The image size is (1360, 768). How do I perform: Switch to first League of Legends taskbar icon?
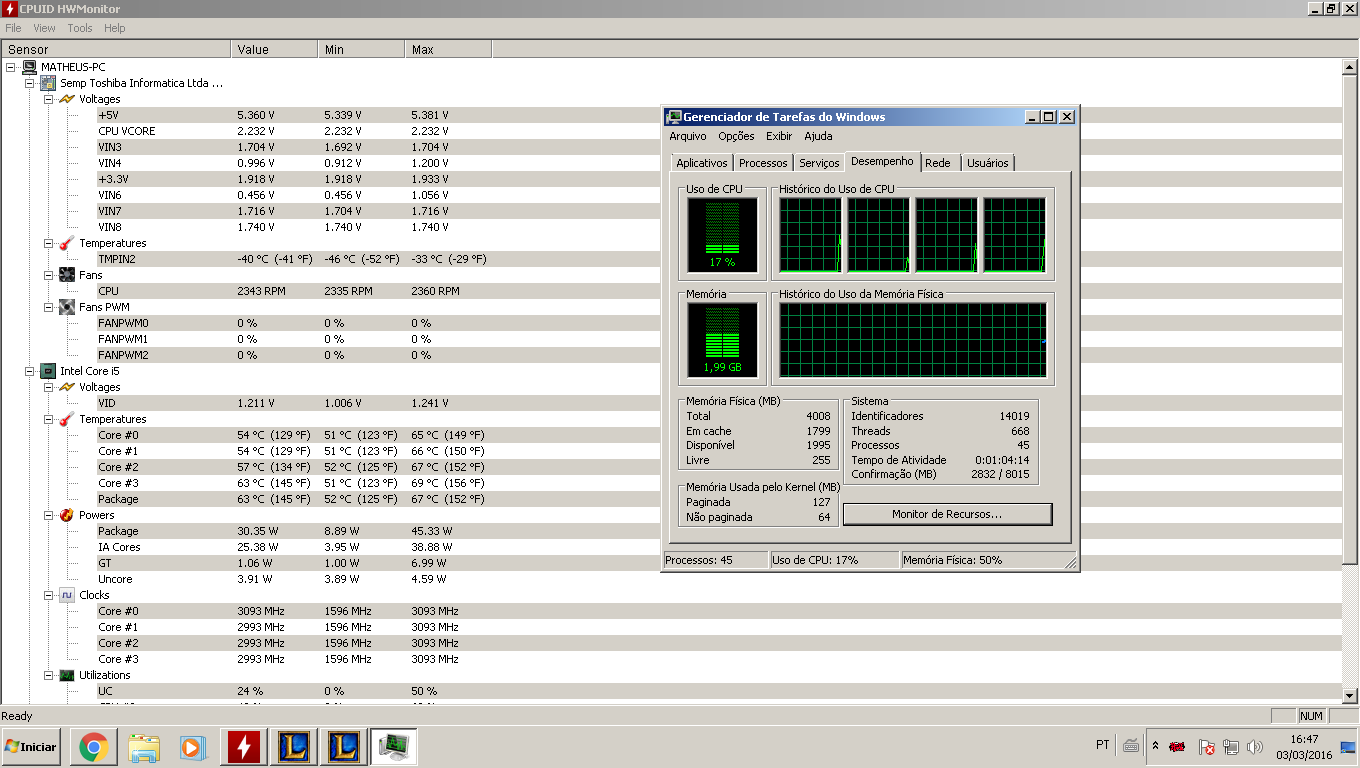(x=294, y=747)
